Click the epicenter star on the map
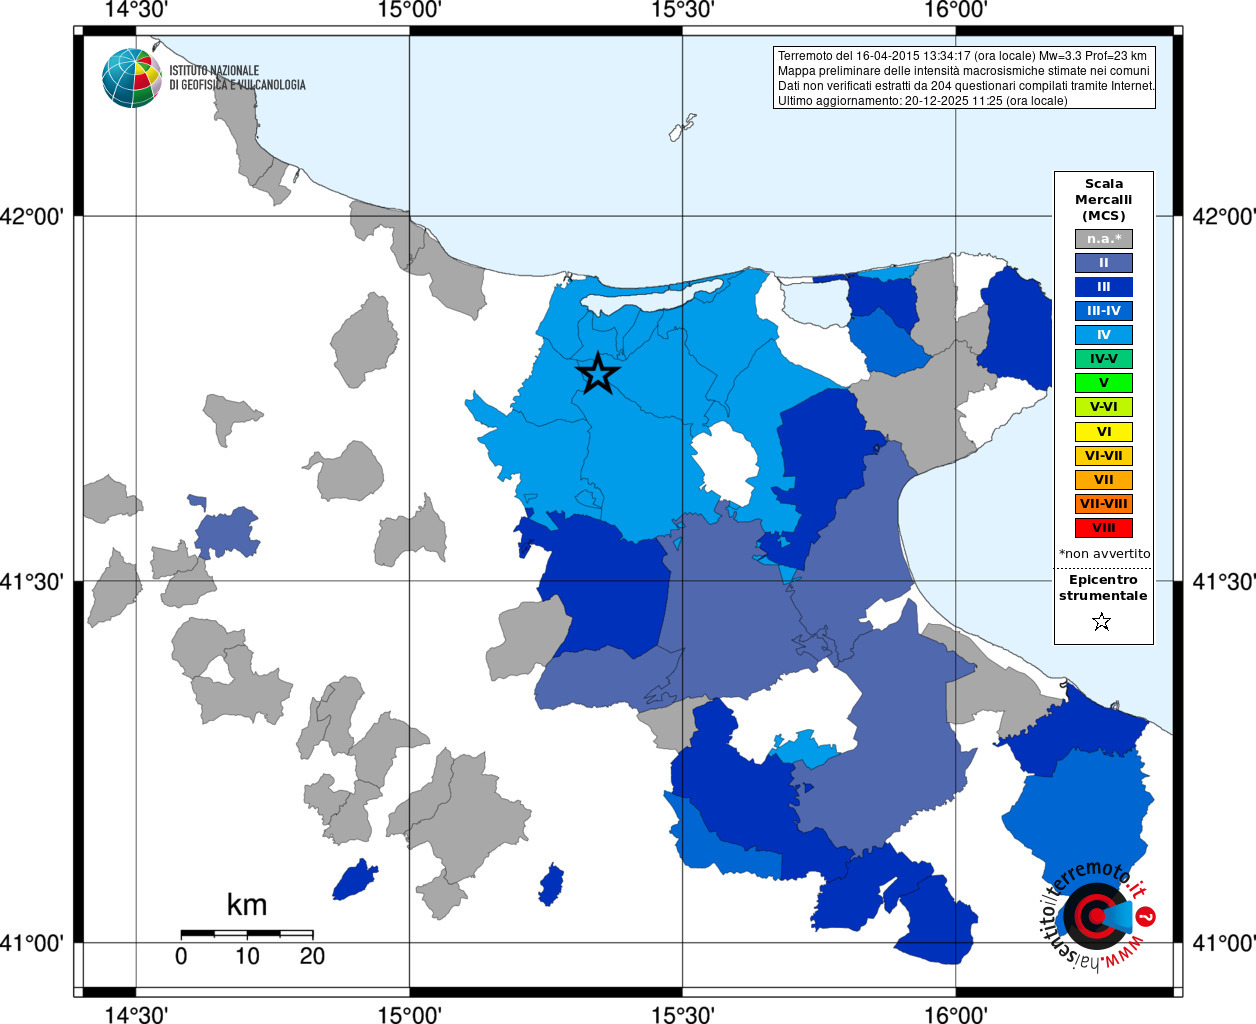1256x1024 pixels. click(x=598, y=373)
